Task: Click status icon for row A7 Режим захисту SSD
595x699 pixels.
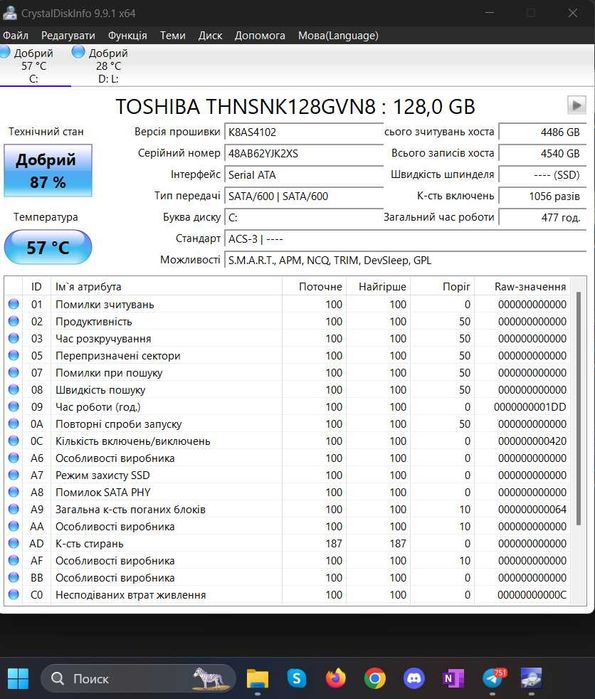Action: (x=13, y=475)
